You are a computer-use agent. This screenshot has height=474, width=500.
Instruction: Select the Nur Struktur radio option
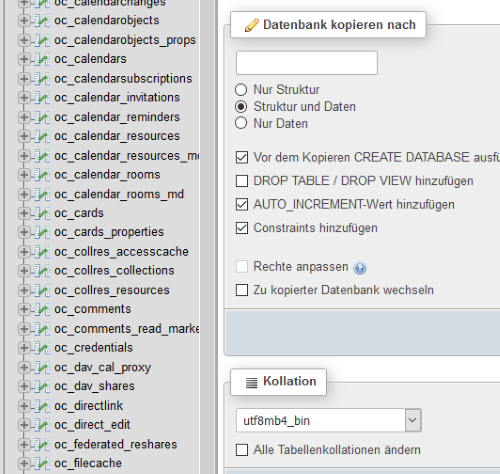241,90
